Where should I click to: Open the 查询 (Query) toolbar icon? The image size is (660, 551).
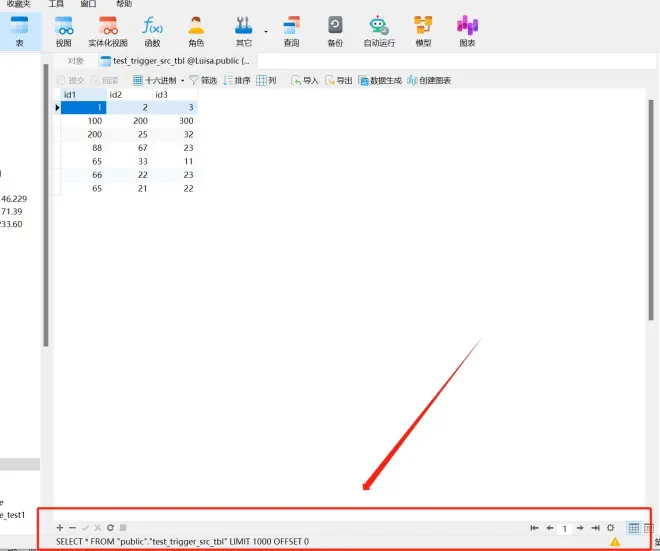coord(291,31)
